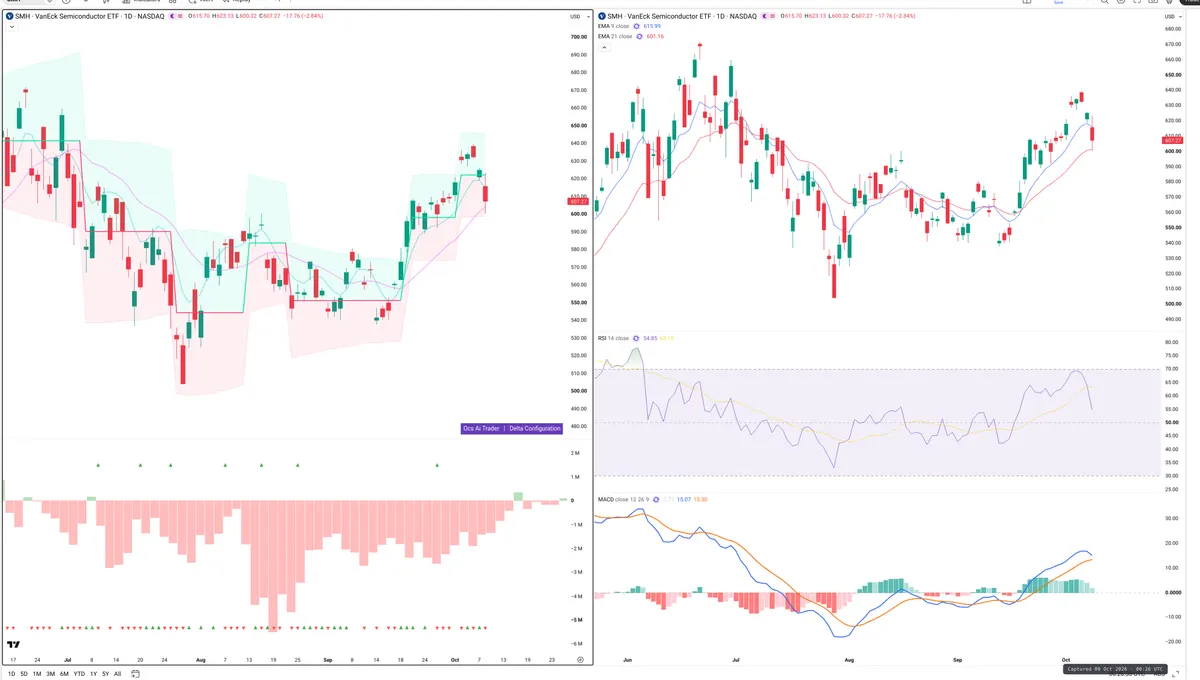Click the -6 M label on volume axis

tap(577, 644)
